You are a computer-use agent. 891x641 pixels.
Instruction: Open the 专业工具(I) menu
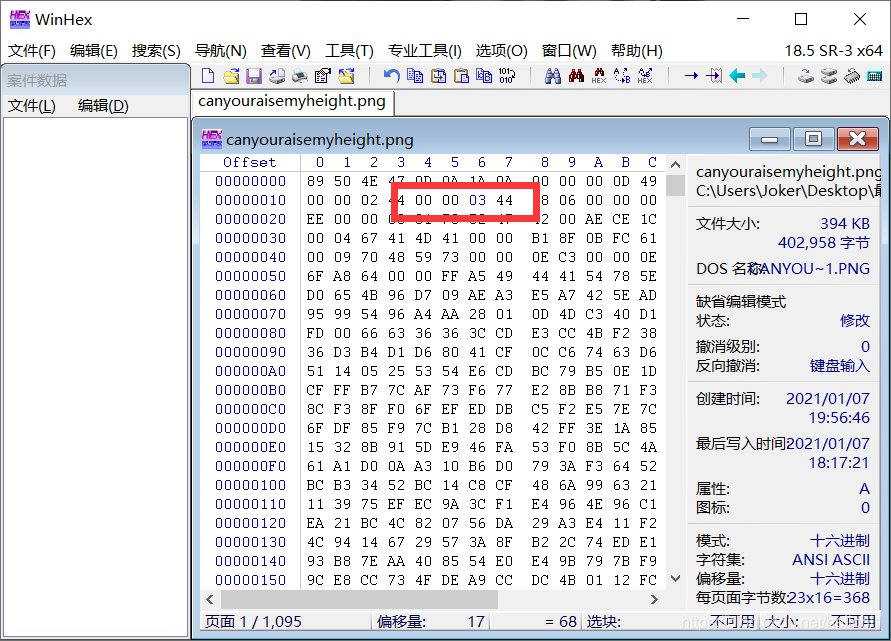(x=424, y=51)
